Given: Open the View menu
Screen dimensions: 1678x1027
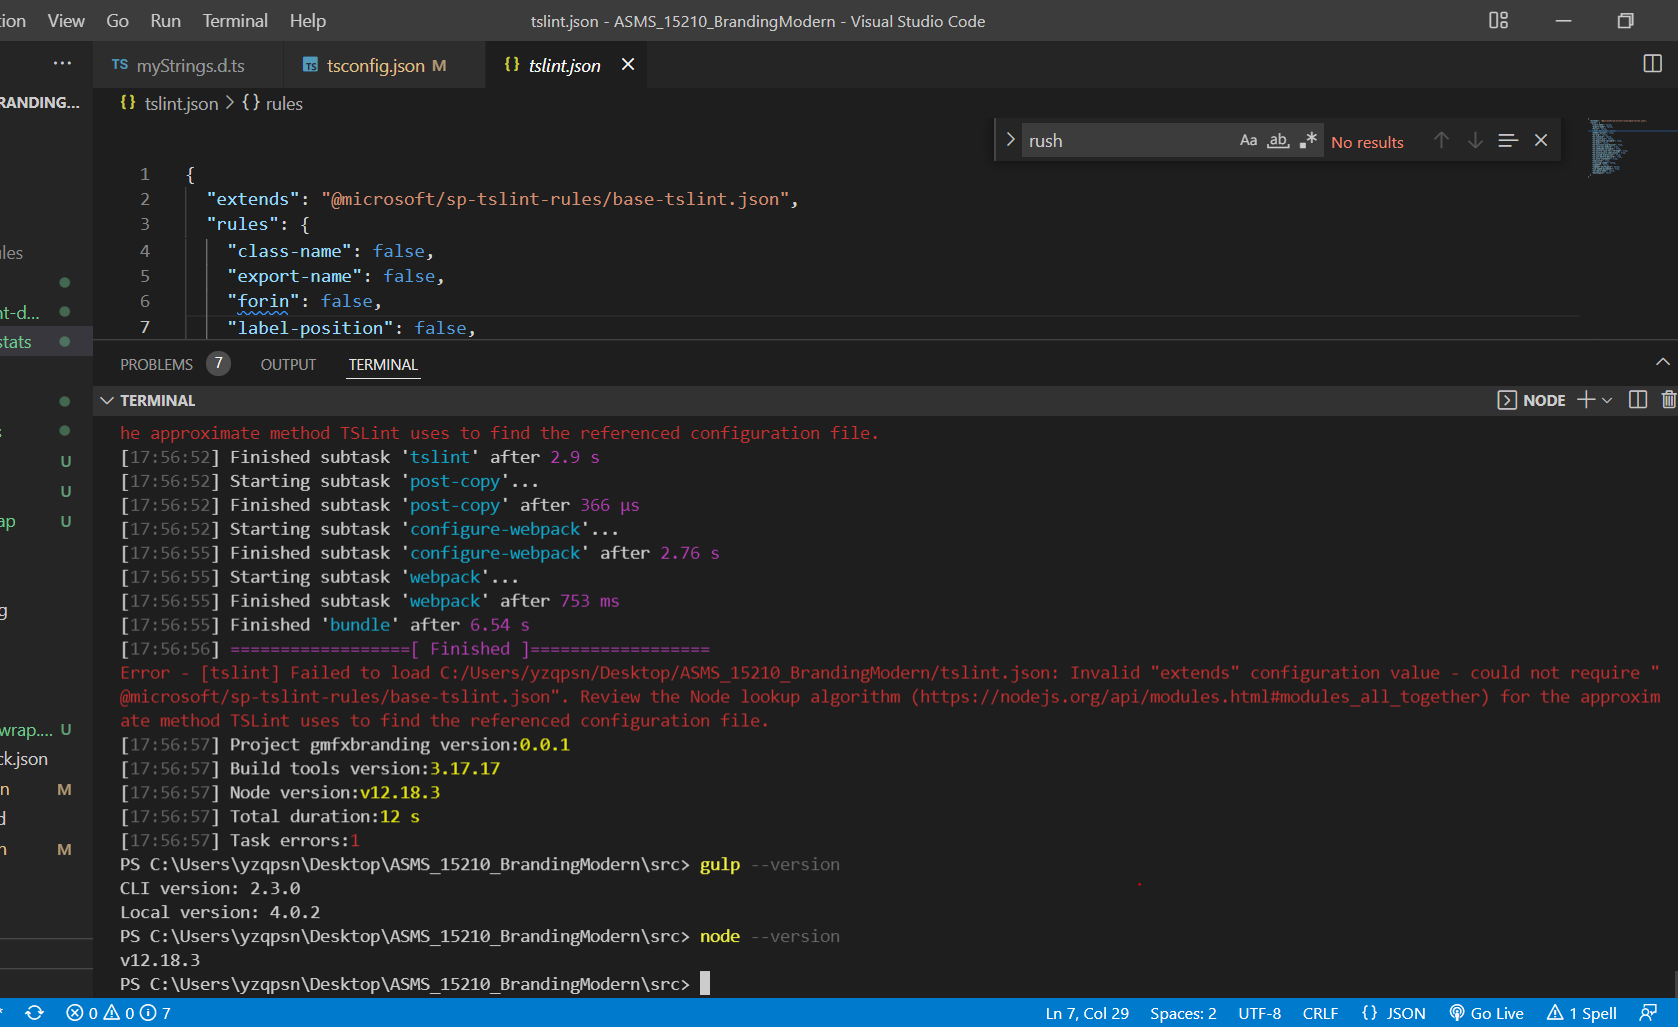Looking at the screenshot, I should (66, 21).
